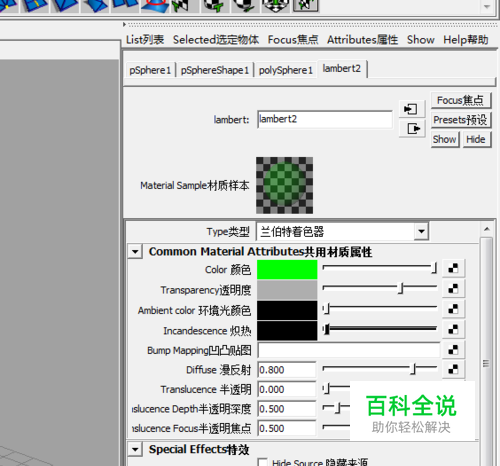Screen dimensions: 500x466
Task: Click the Transparency slider handle
Action: tap(401, 288)
